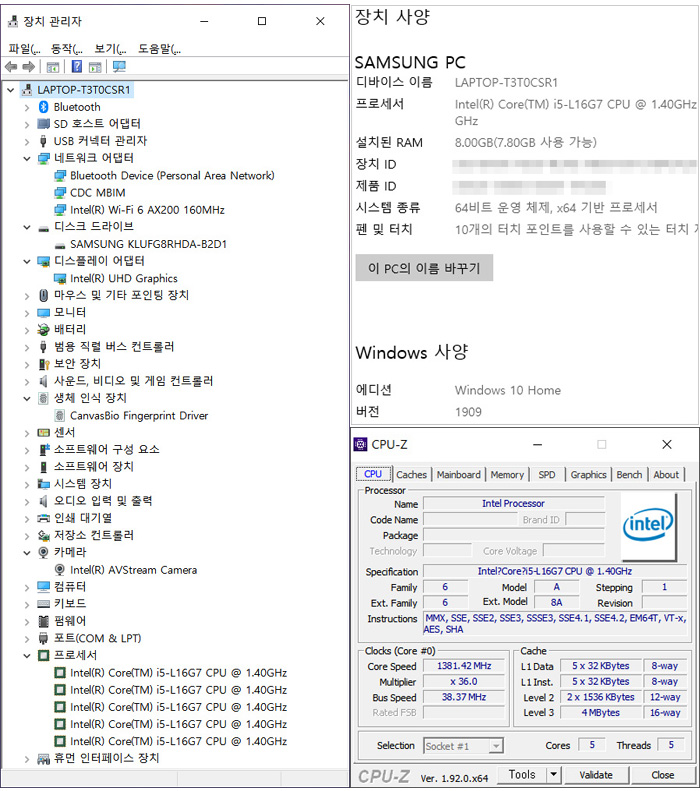This screenshot has height=791, width=700.
Task: Click the Specification field in CPU-Z
Action: coord(555,572)
